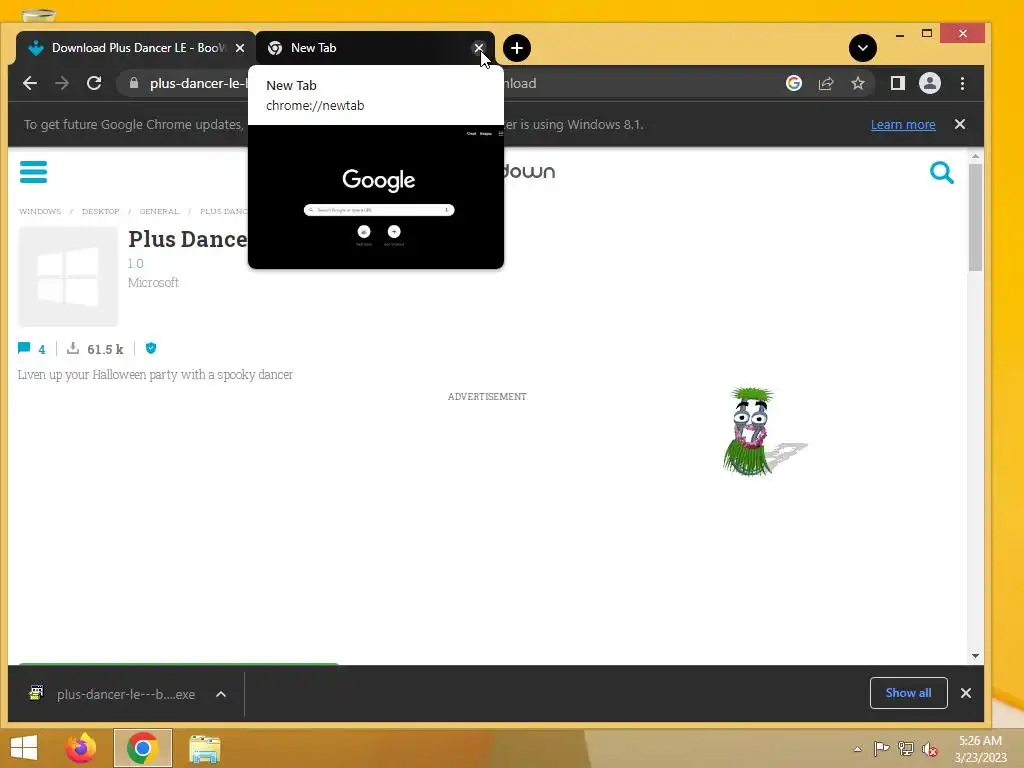Click the scrollbar down arrow

(x=975, y=656)
